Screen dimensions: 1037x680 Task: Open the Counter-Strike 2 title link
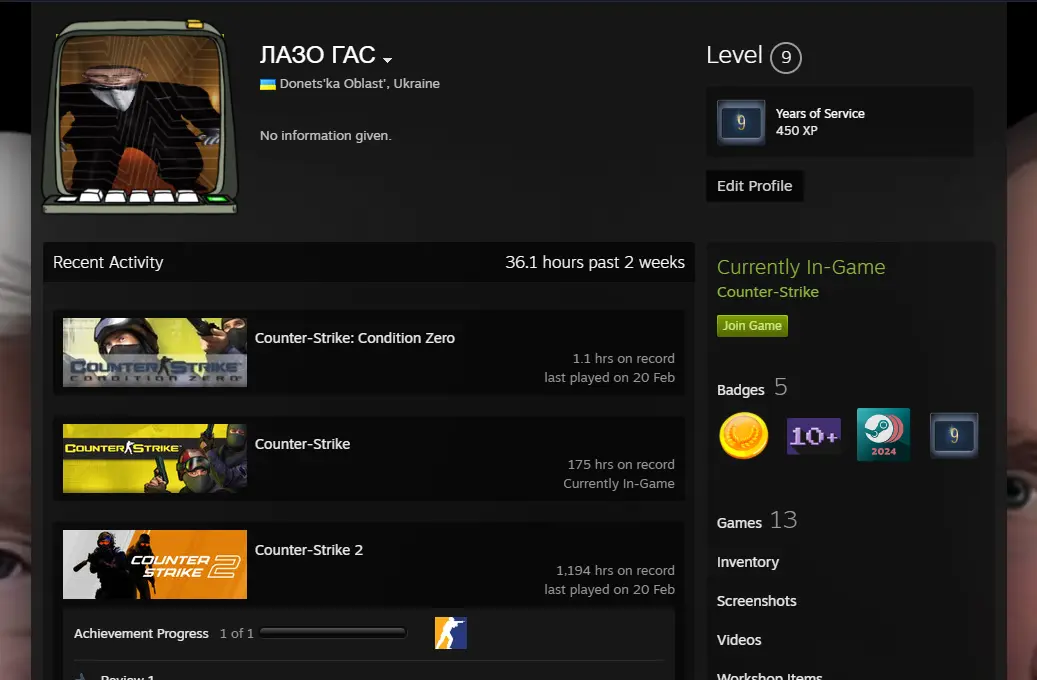click(x=308, y=550)
